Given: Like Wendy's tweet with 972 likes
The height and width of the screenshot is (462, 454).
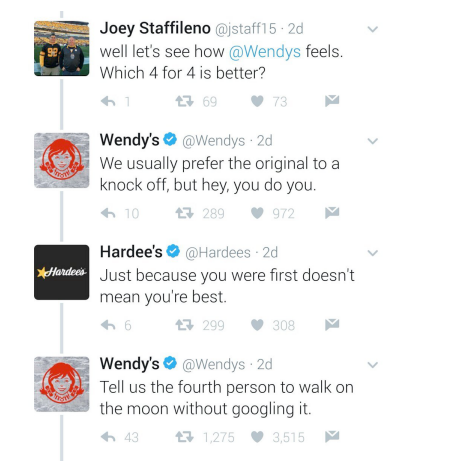Looking at the screenshot, I should (257, 213).
